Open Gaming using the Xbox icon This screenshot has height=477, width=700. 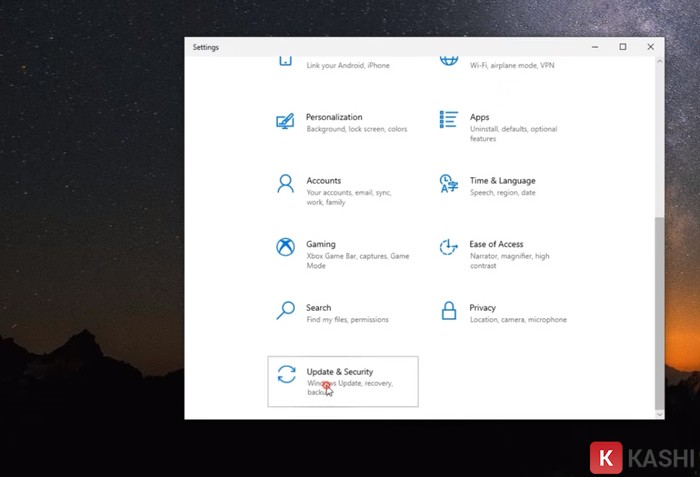tap(285, 247)
